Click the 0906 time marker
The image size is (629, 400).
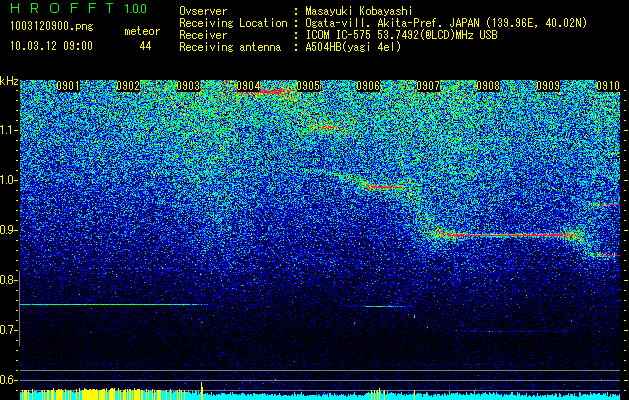(368, 86)
